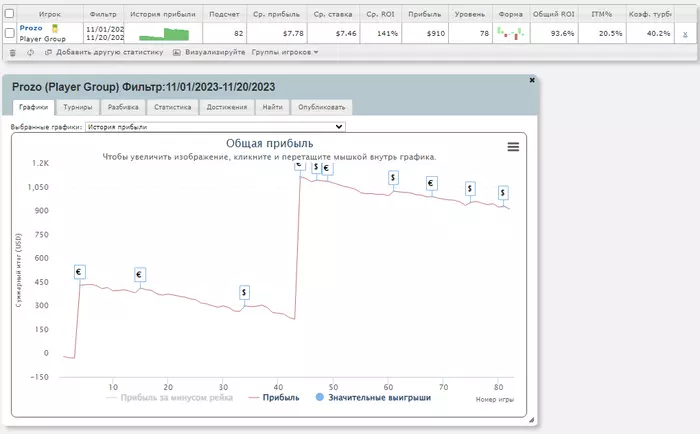This screenshot has width=700, height=434.
Task: Sort by the Форма column header
Action: (511, 14)
